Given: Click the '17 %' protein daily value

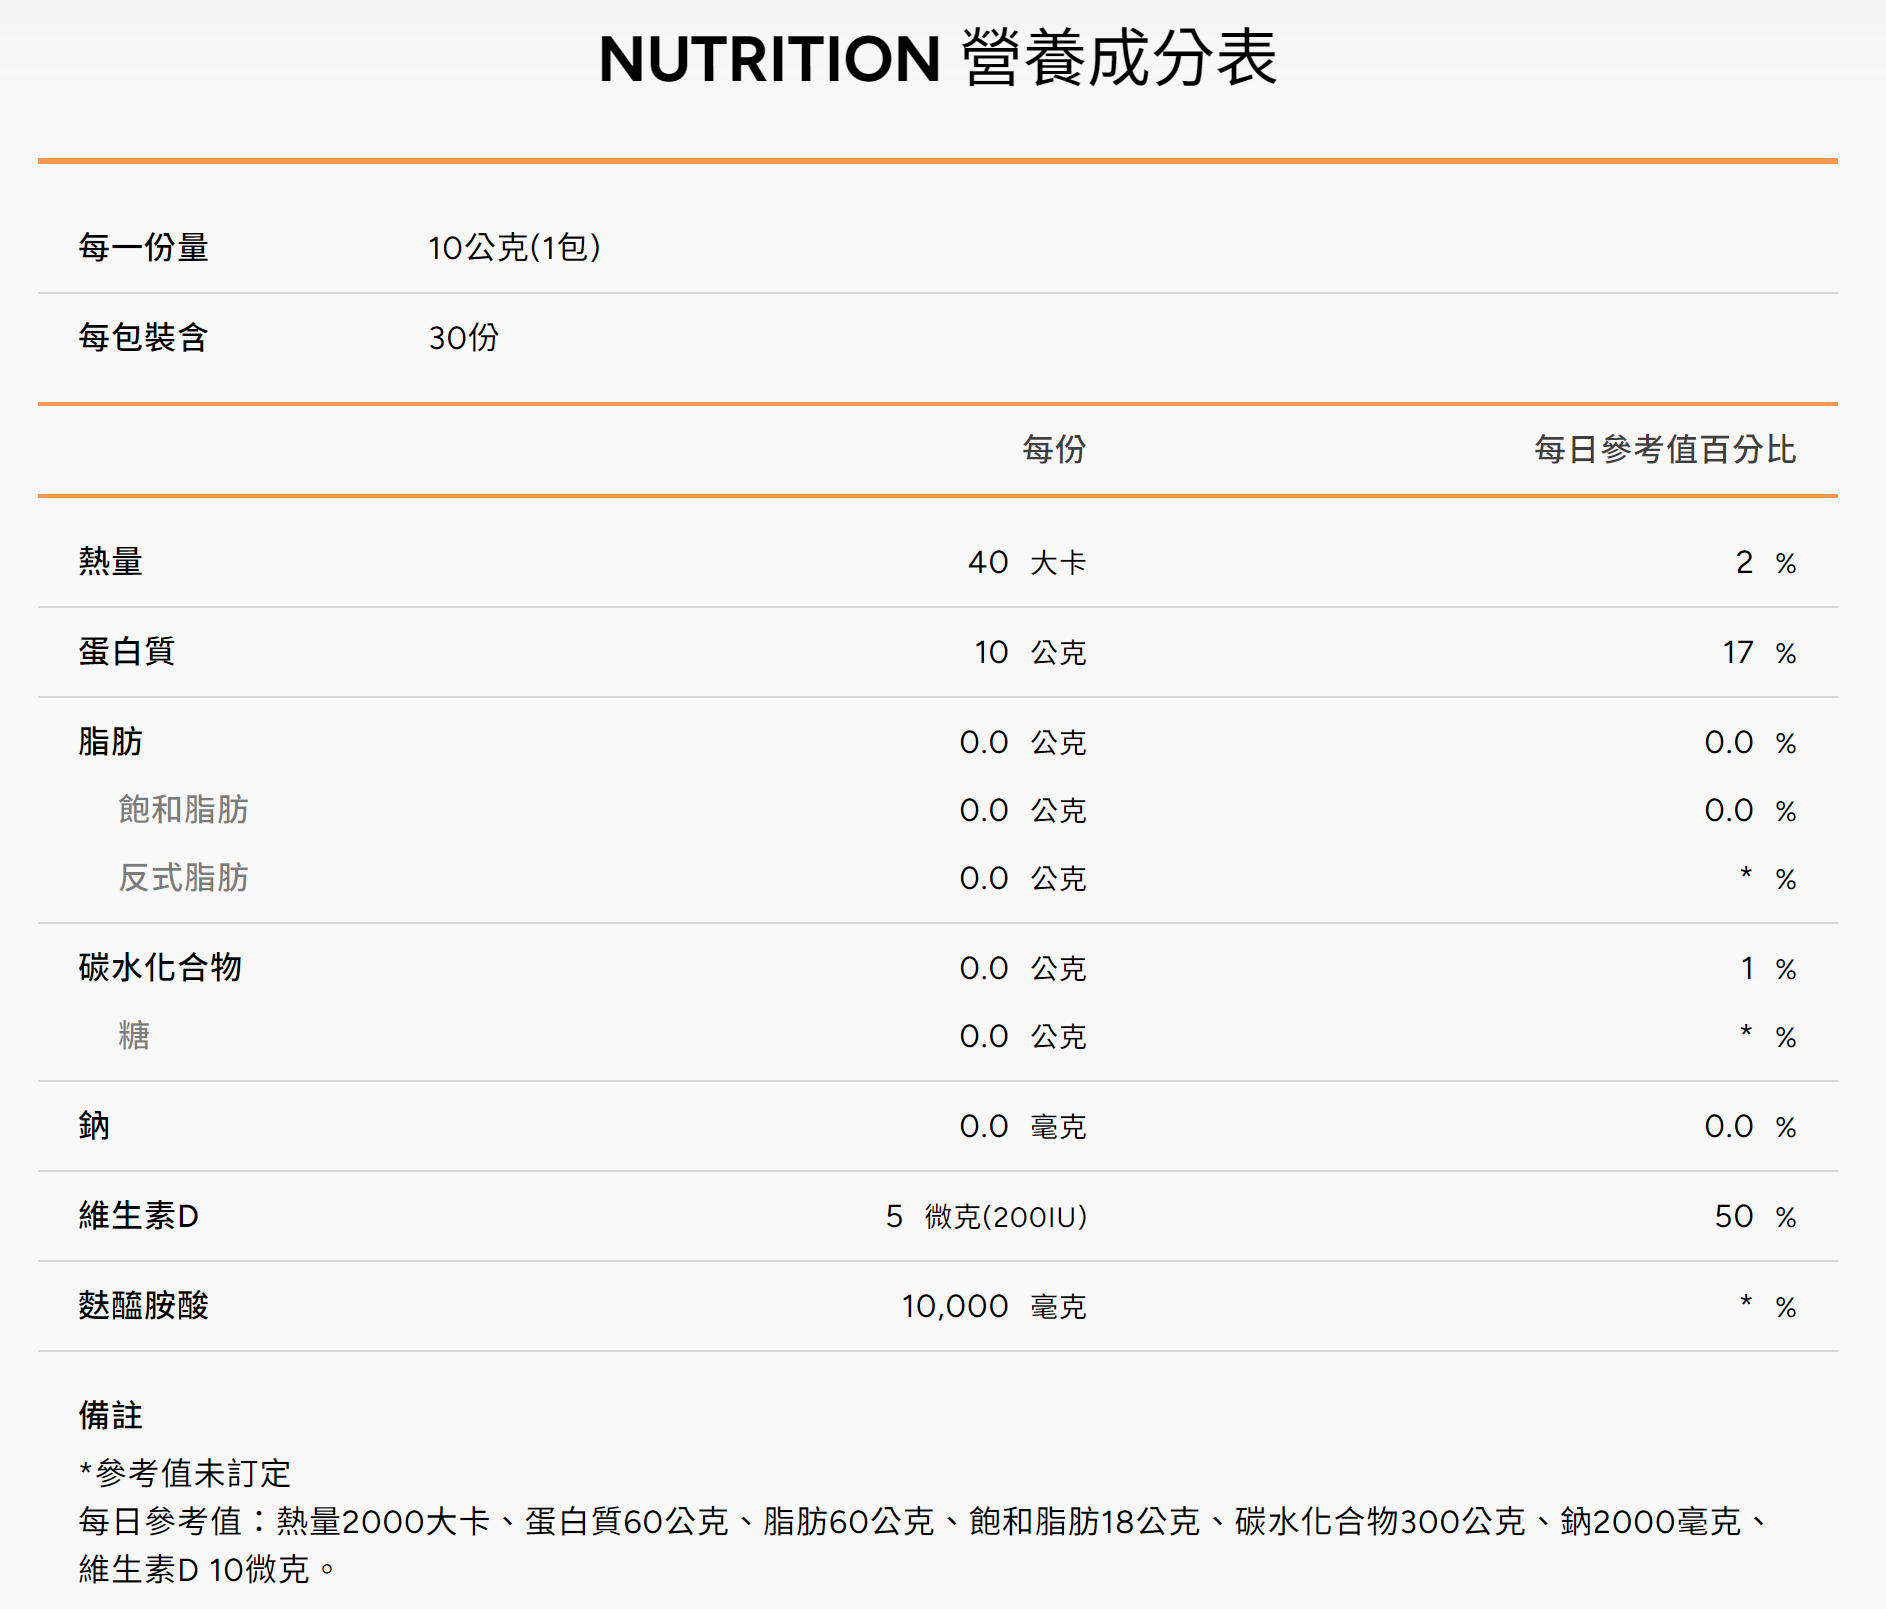Looking at the screenshot, I should tap(1760, 652).
